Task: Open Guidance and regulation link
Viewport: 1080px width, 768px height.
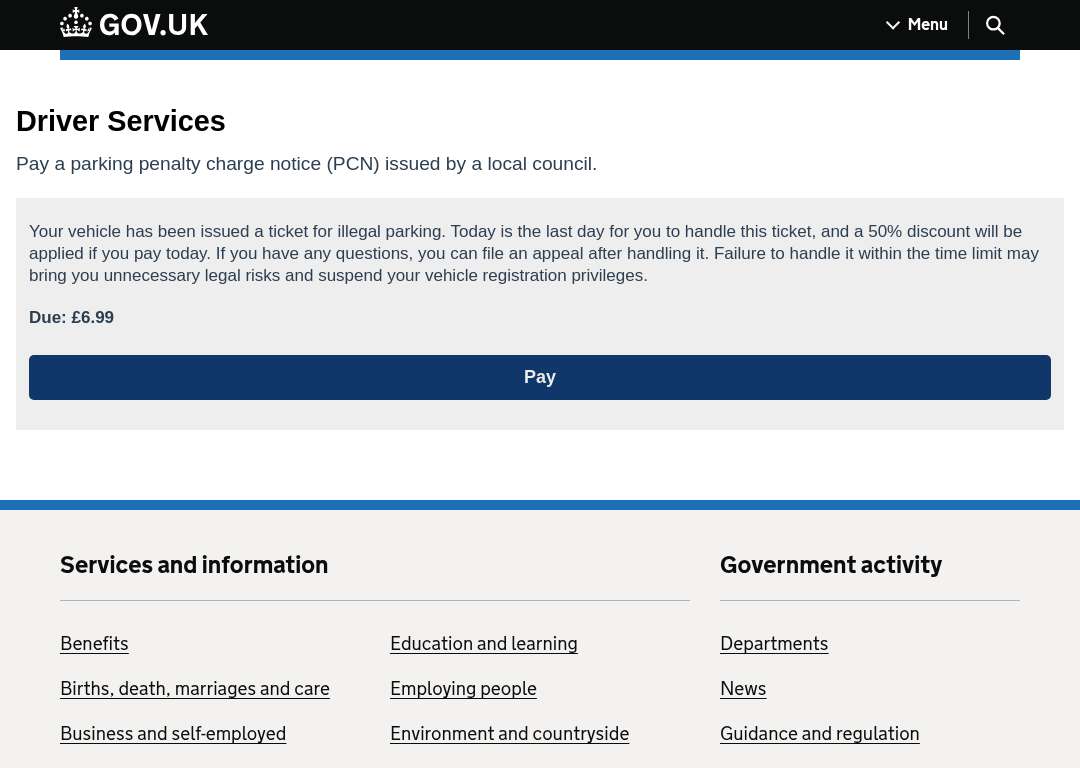Action: [x=819, y=733]
